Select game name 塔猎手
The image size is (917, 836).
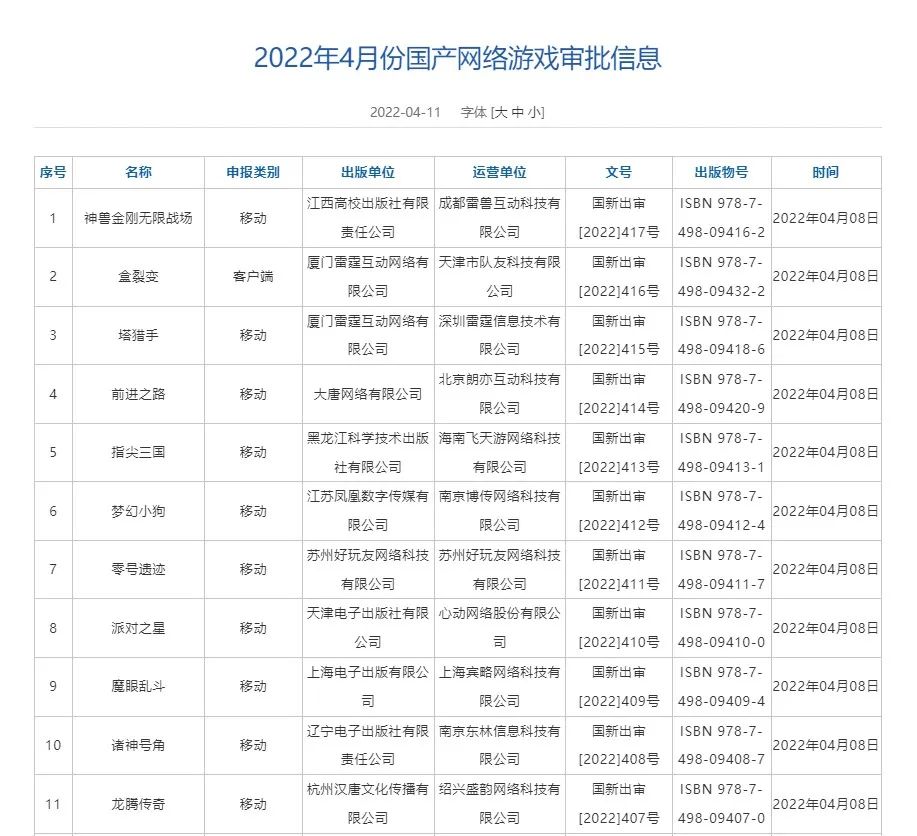point(139,335)
